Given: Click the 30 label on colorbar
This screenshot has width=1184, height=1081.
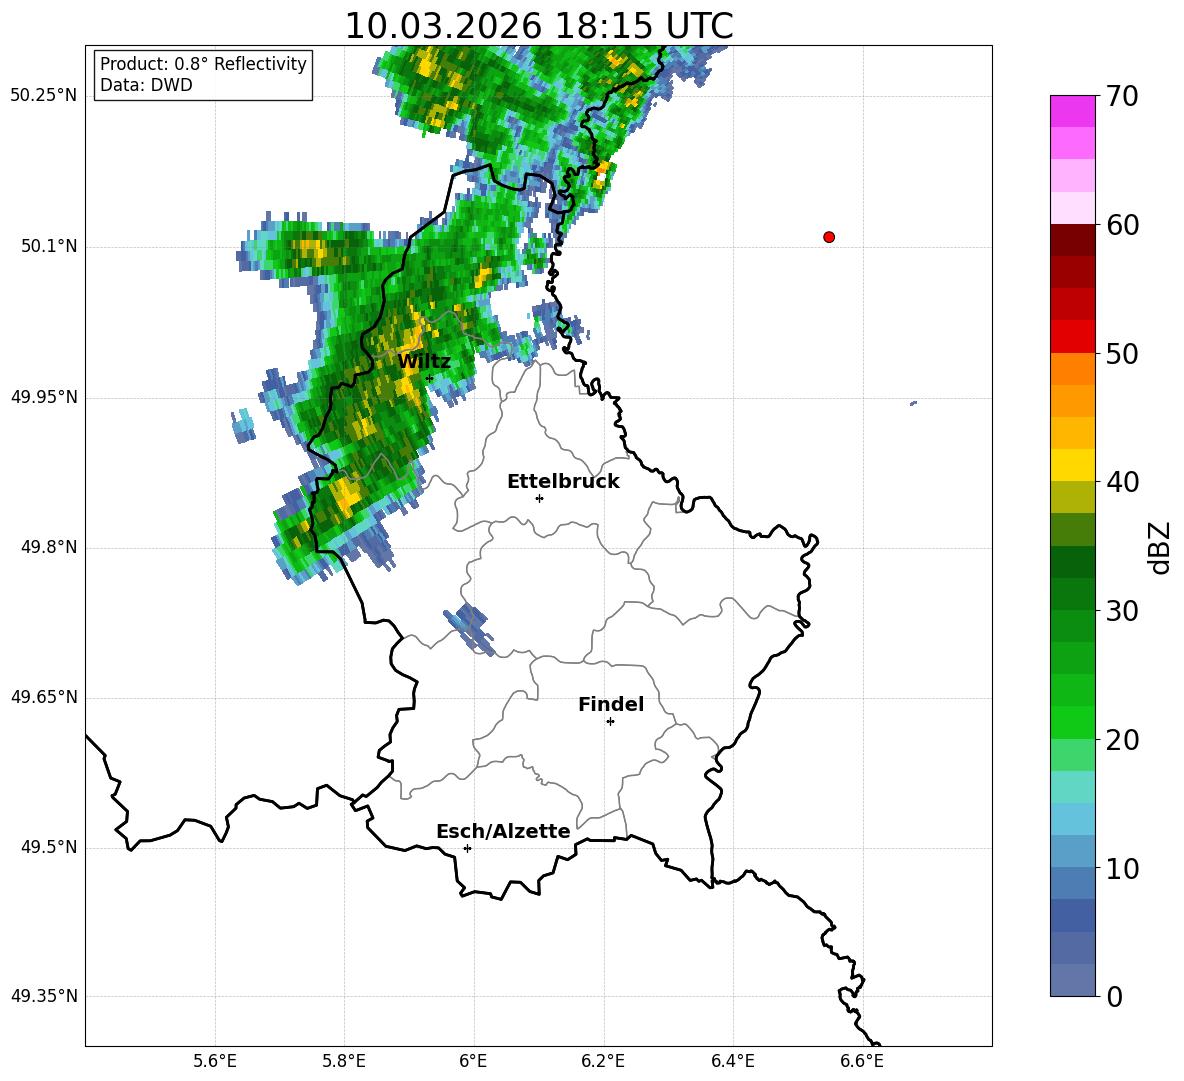Looking at the screenshot, I should (1122, 611).
